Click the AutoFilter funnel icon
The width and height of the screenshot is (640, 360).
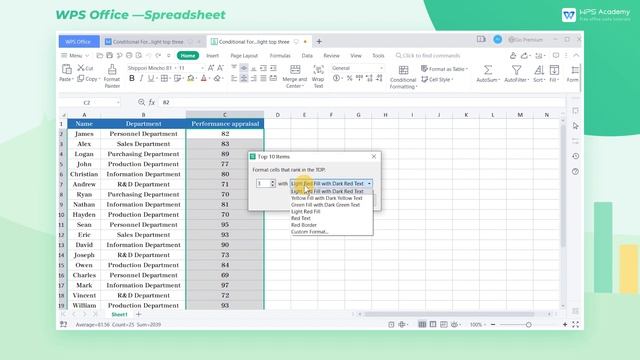point(516,70)
